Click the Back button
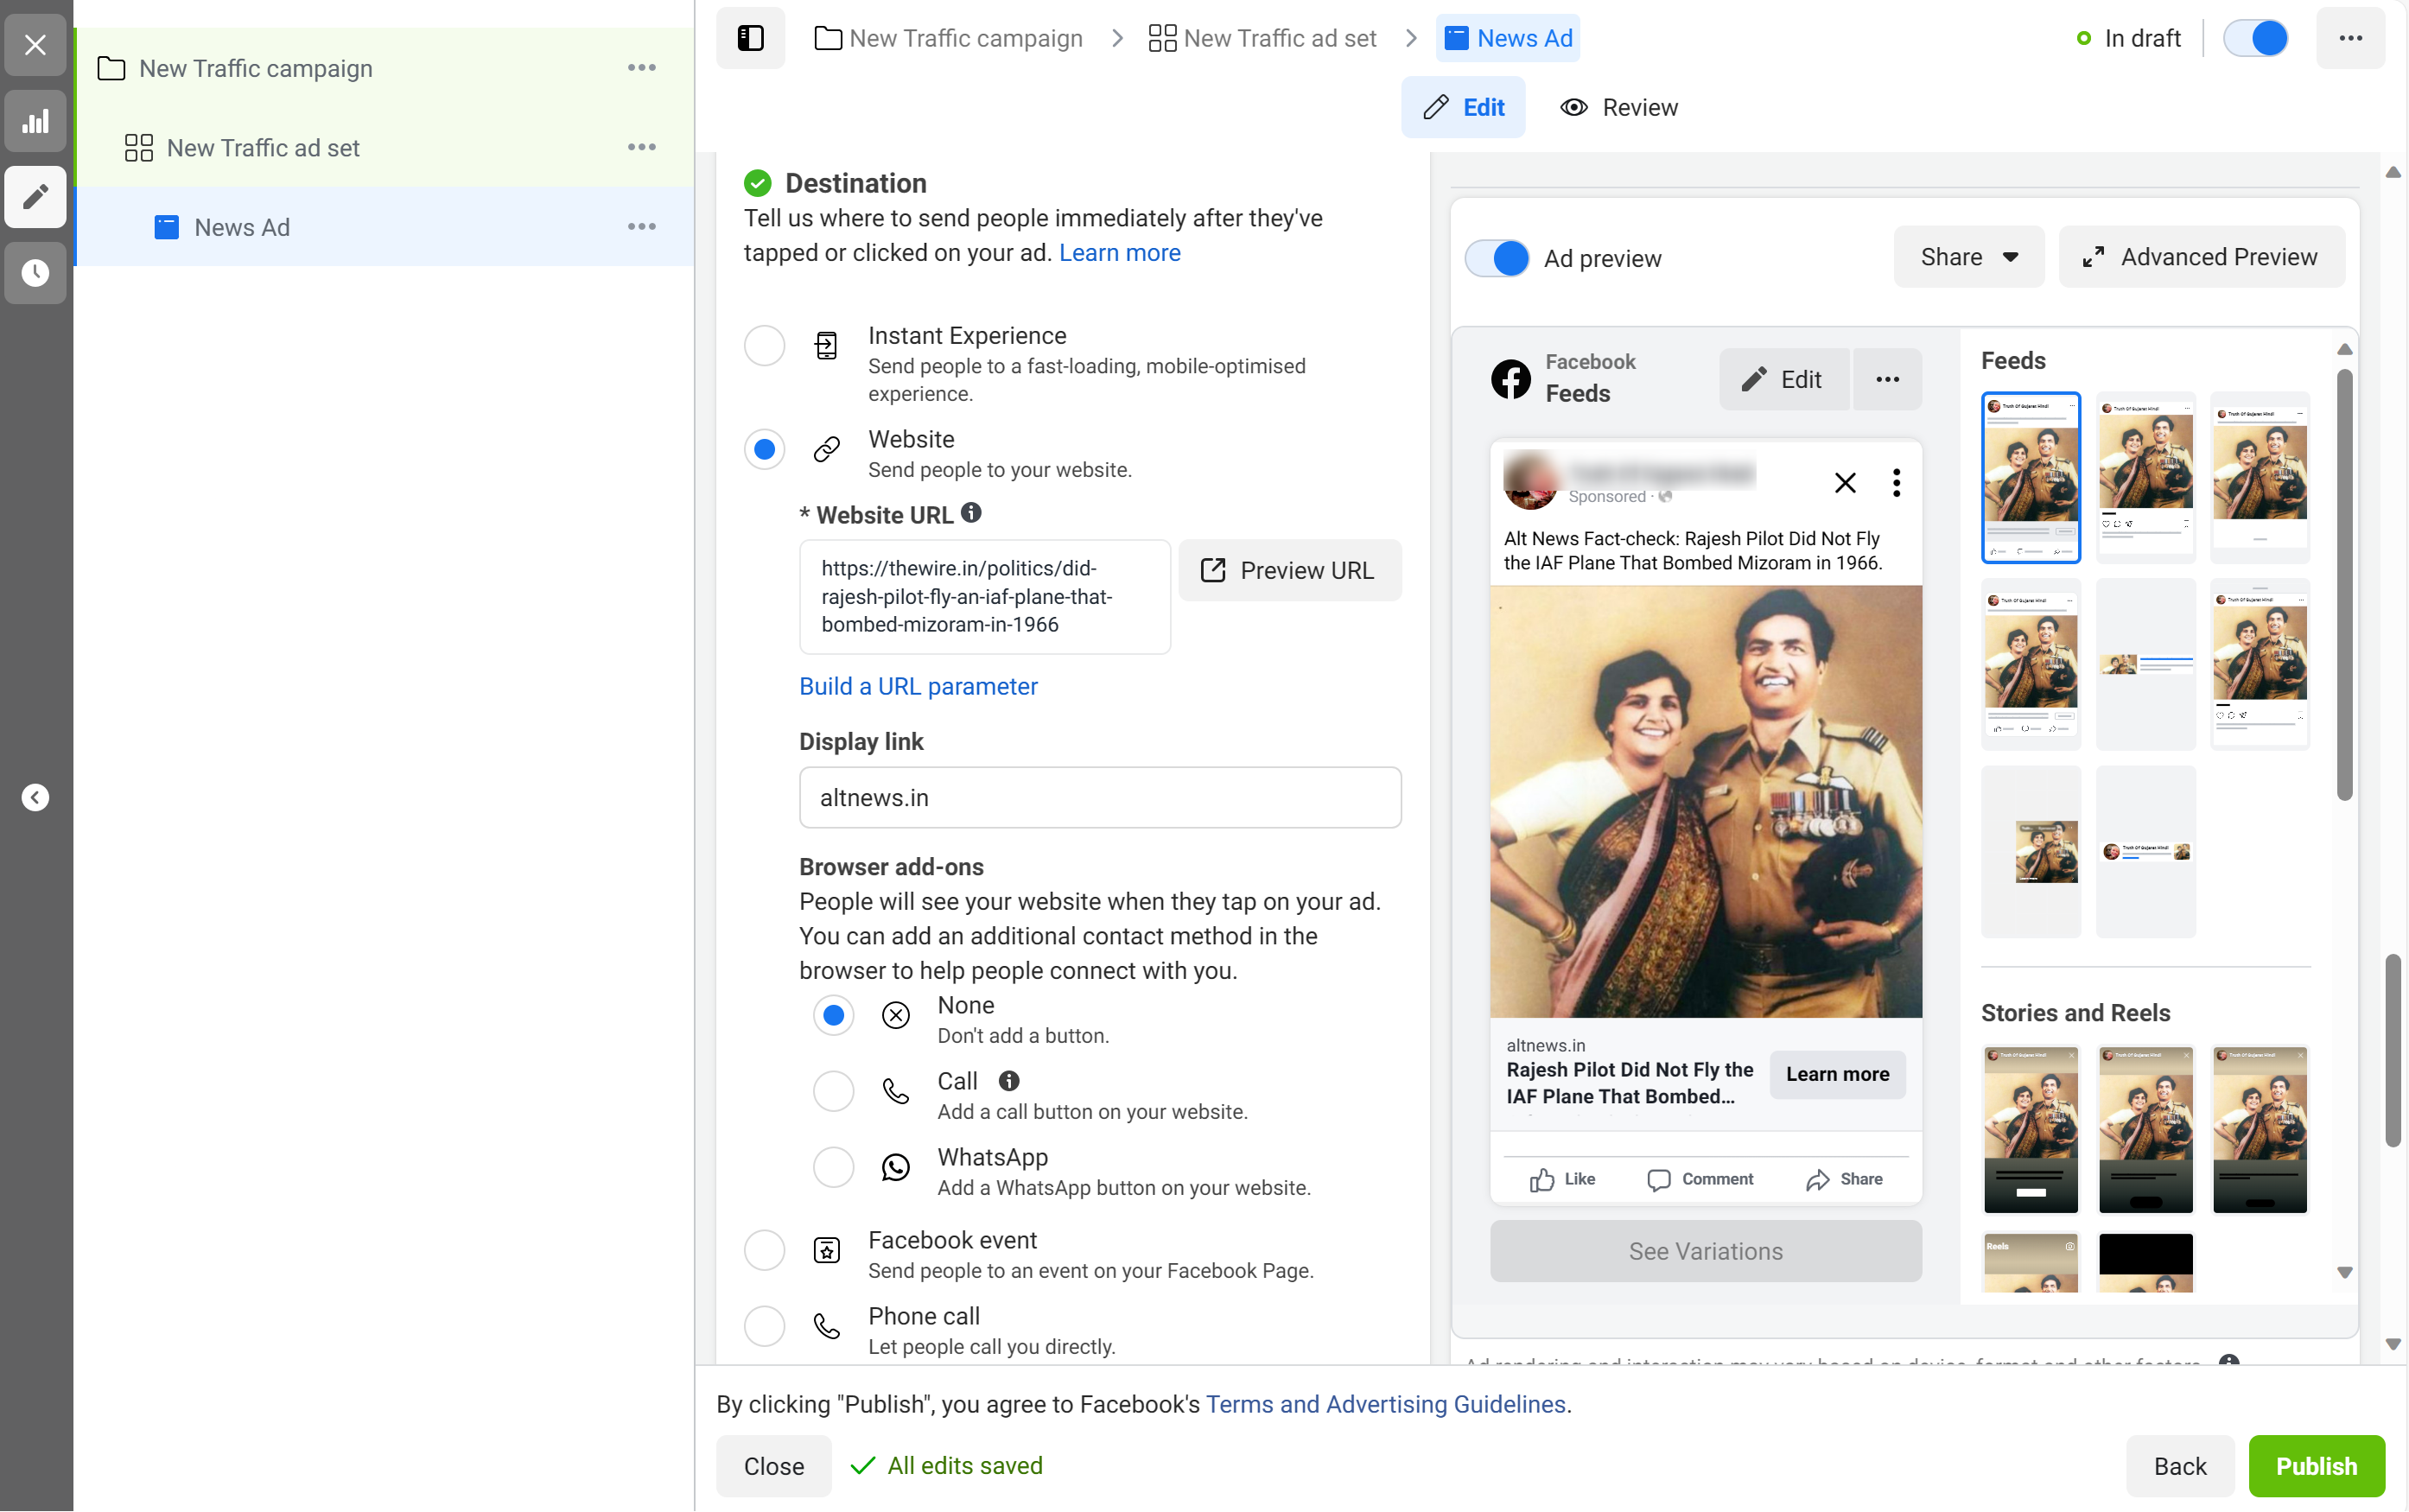The image size is (2409, 1512). (2180, 1466)
